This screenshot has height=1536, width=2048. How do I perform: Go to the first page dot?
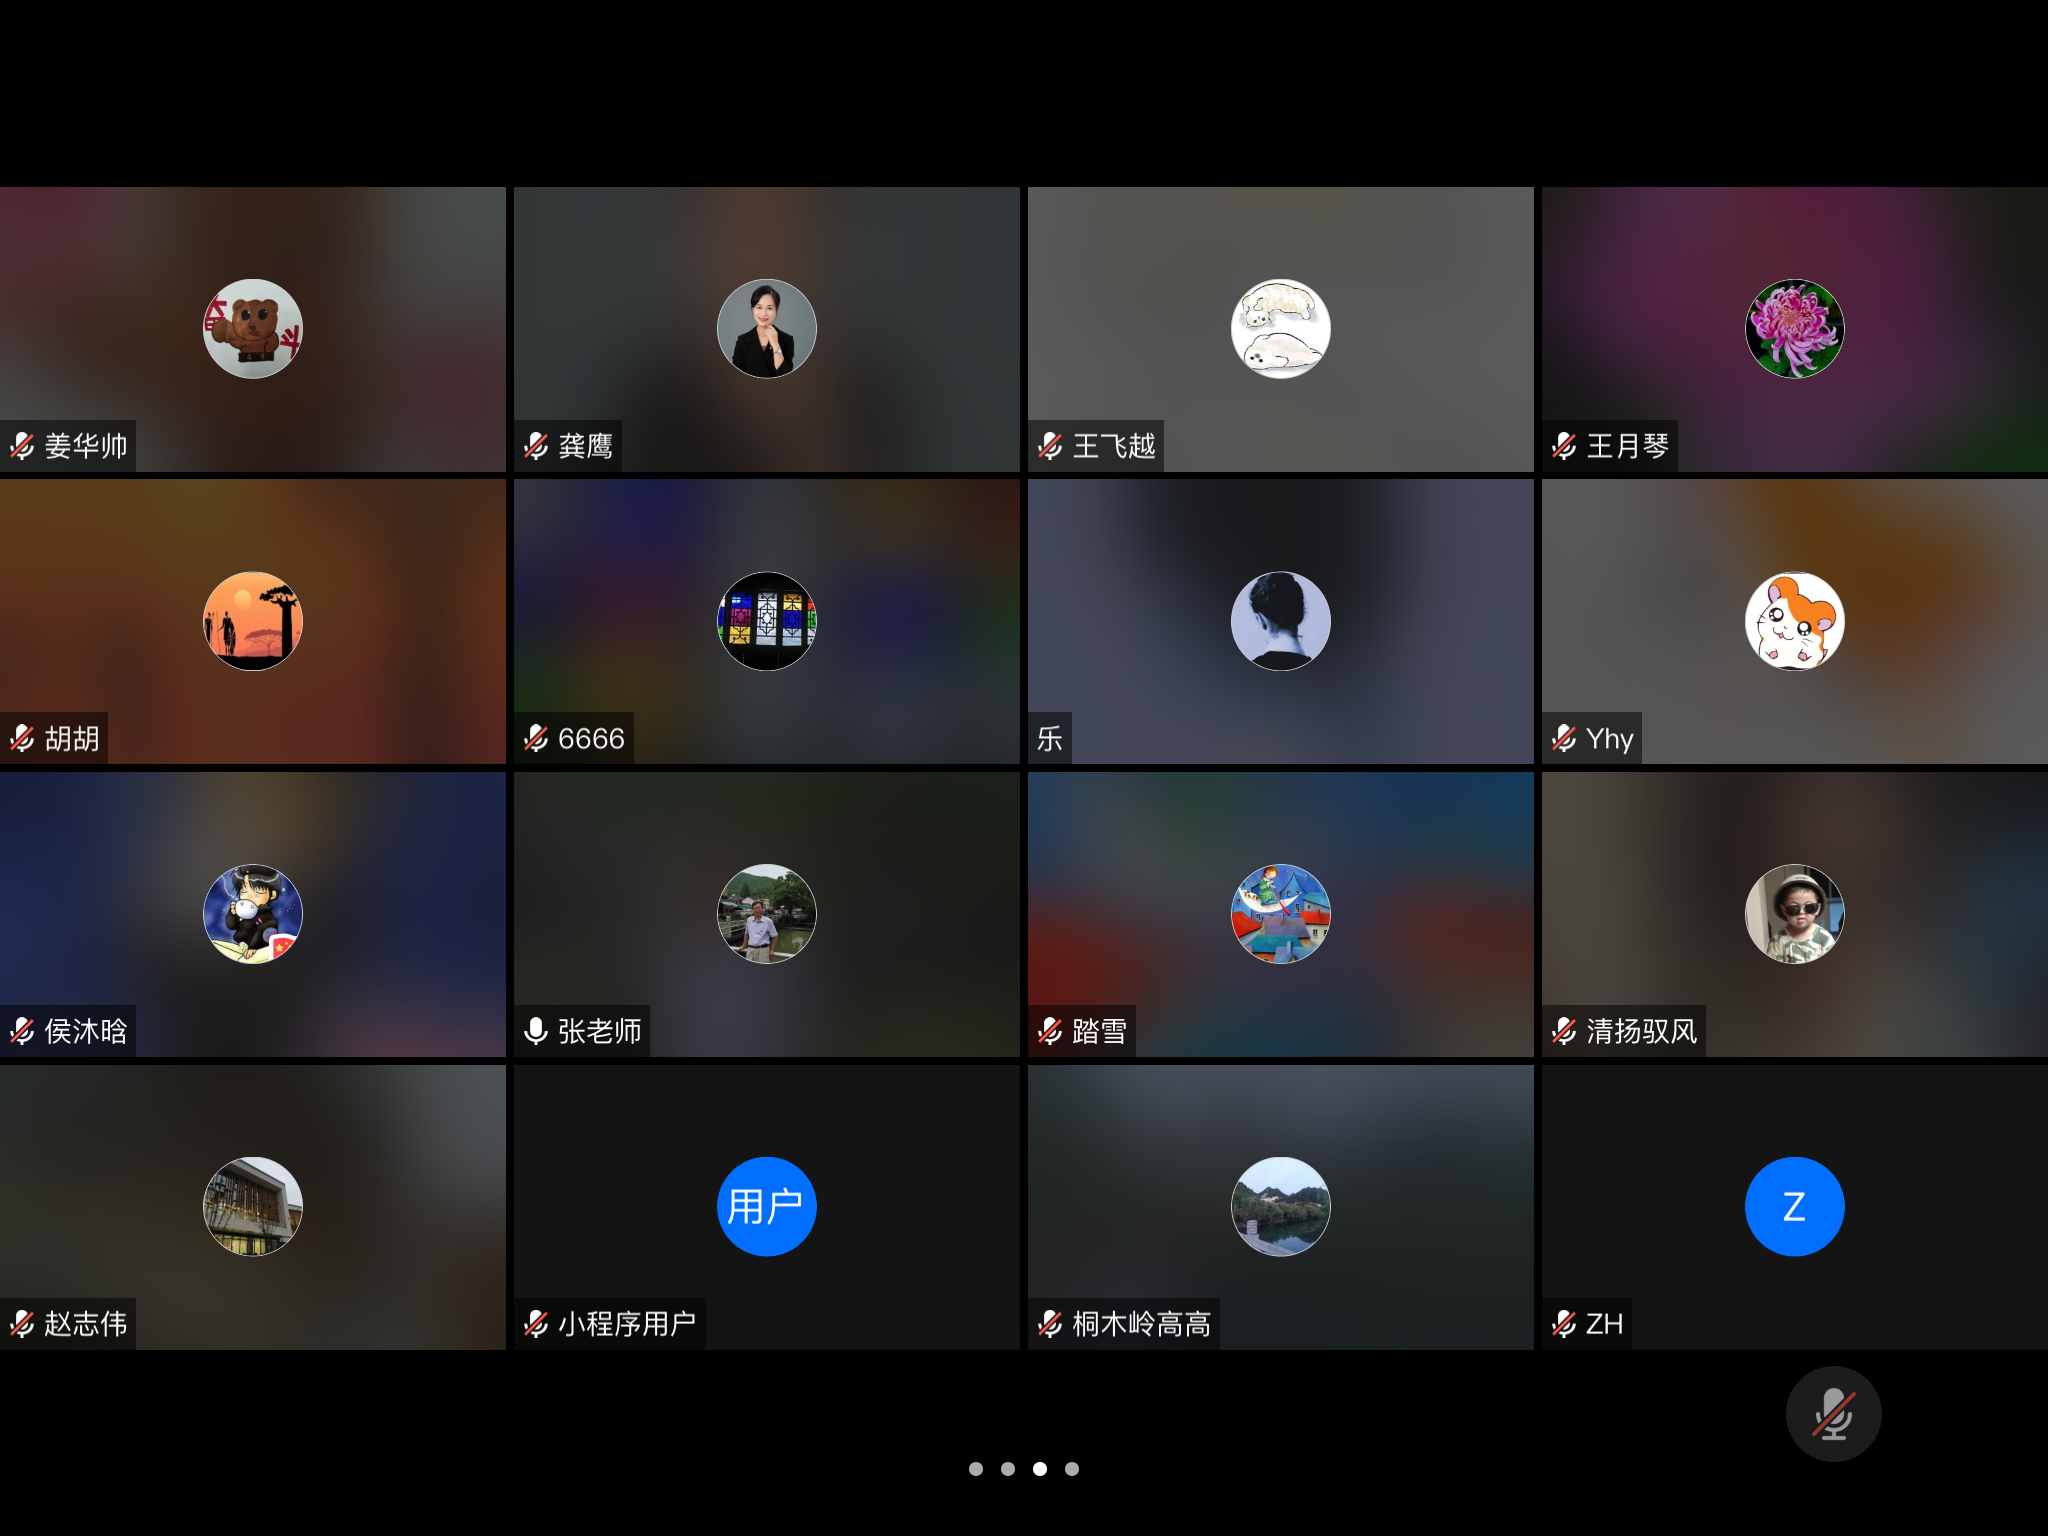976,1469
